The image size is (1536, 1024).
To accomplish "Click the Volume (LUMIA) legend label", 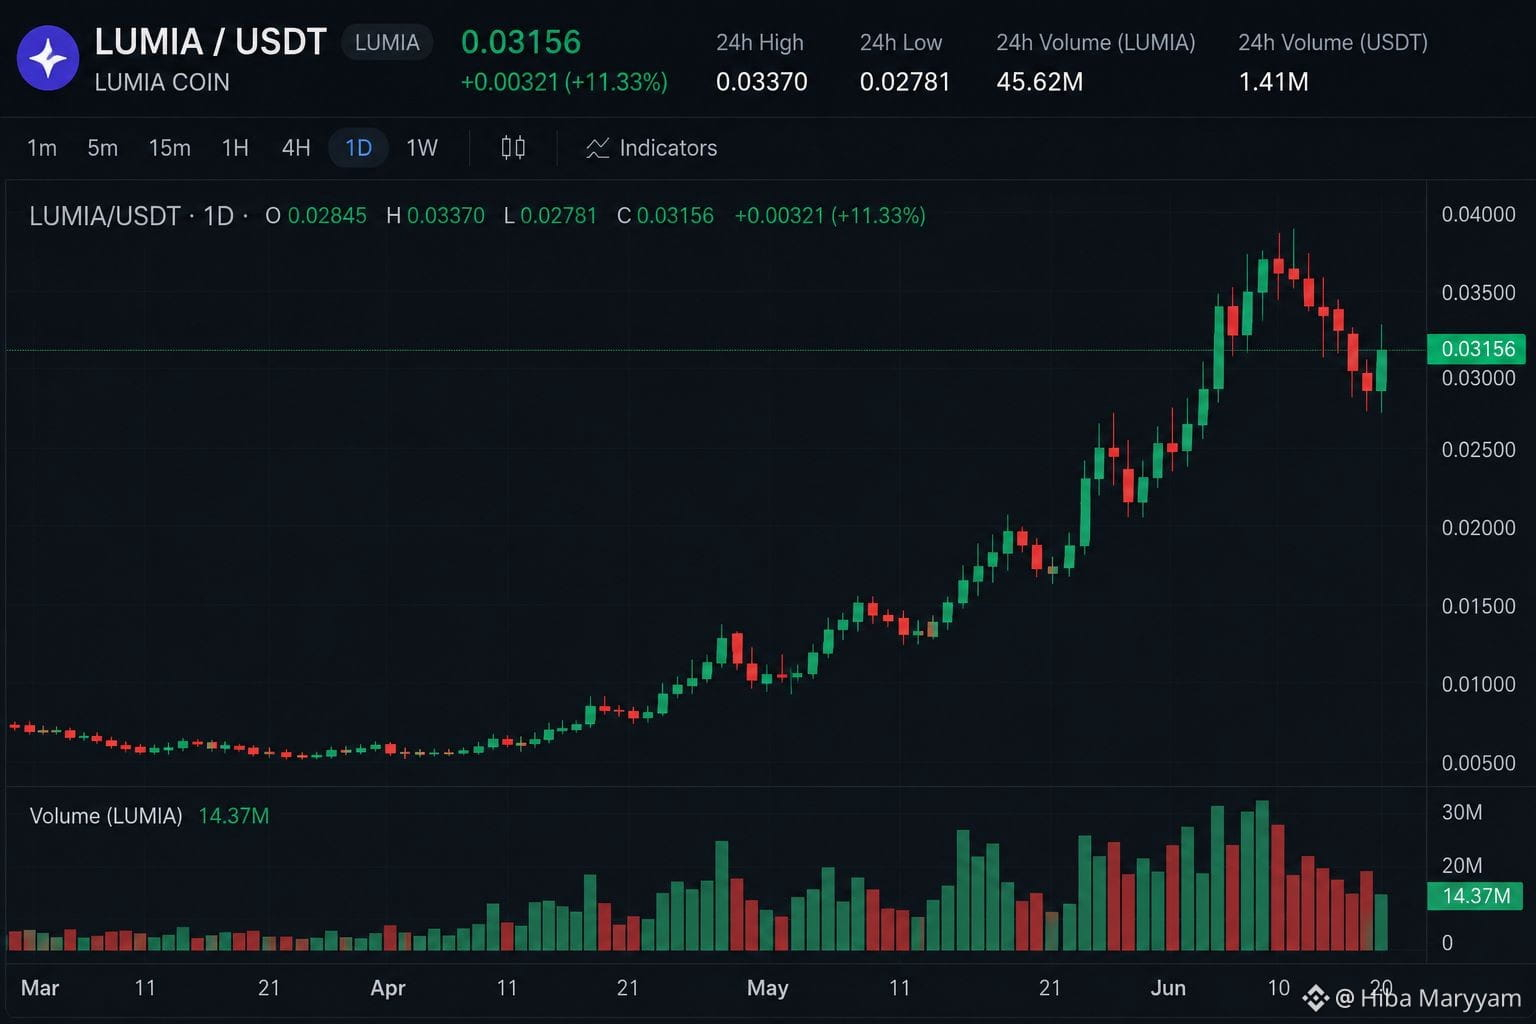I will coord(106,816).
